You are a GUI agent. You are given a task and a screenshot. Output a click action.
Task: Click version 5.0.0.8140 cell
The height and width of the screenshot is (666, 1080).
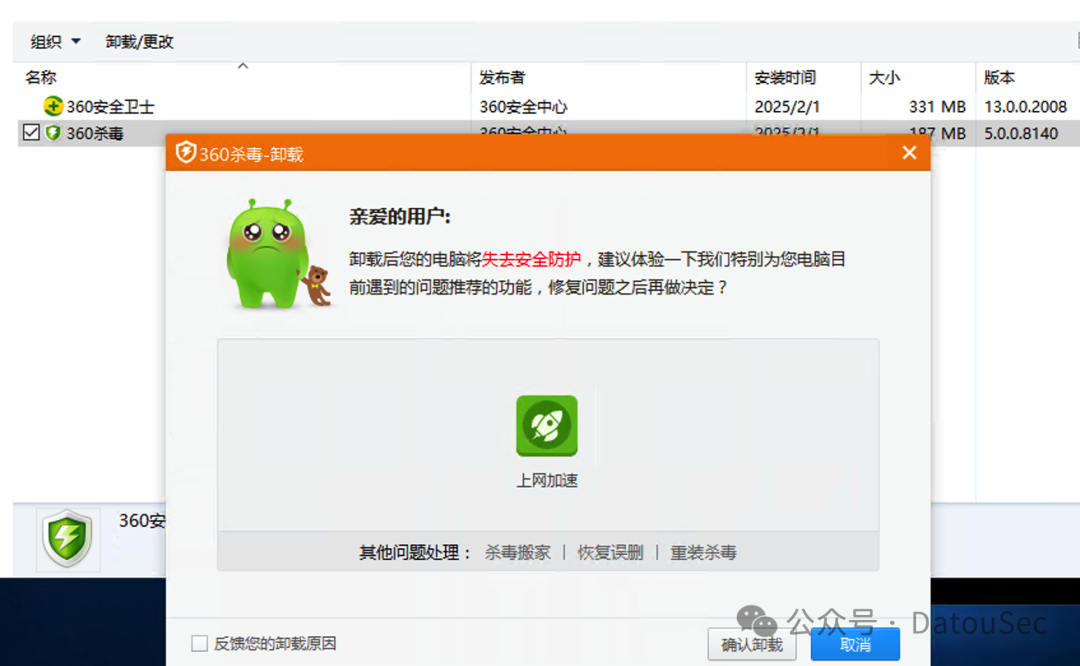(1021, 133)
